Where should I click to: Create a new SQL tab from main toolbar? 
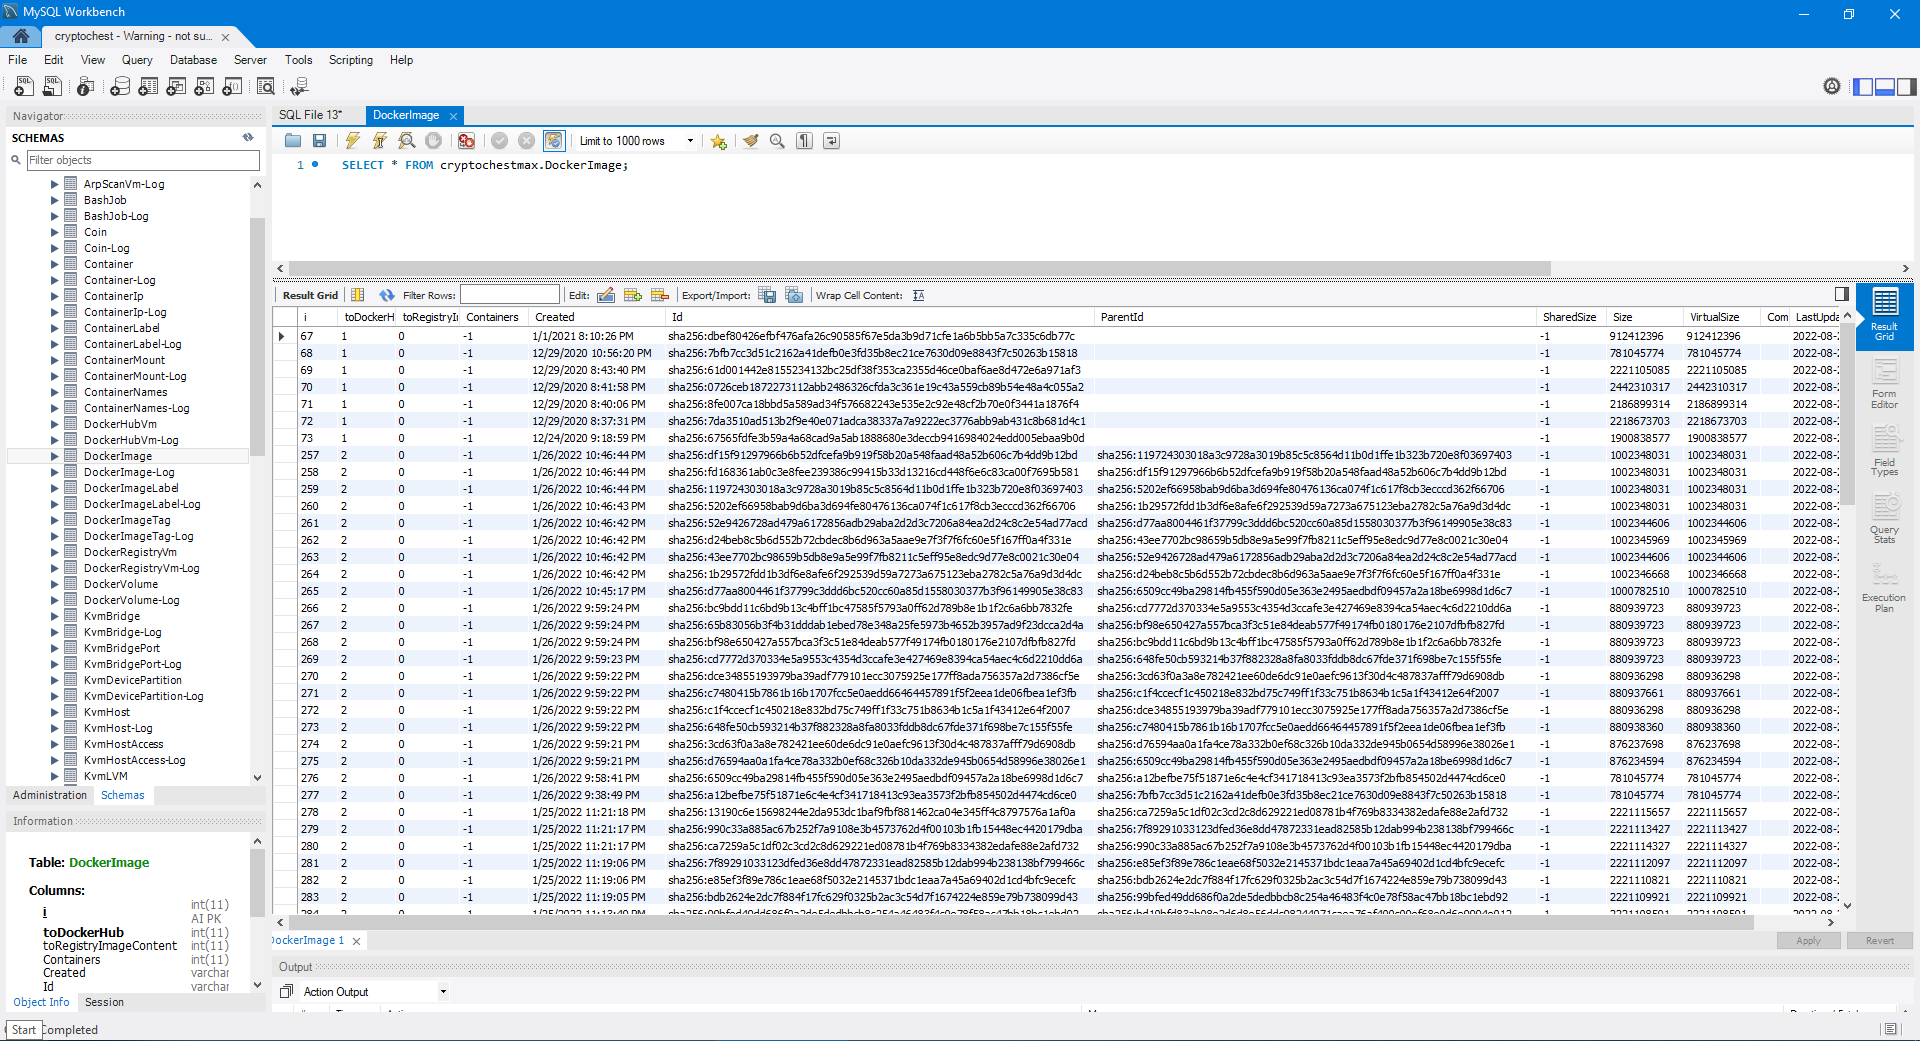(x=24, y=87)
